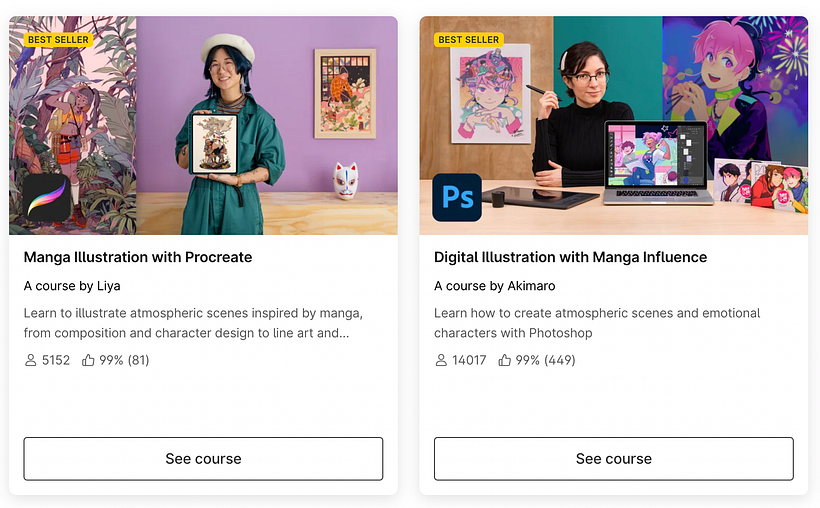The width and height of the screenshot is (820, 508).
Task: Click the thumbs-up icon next to 99% (449)
Action: click(504, 360)
